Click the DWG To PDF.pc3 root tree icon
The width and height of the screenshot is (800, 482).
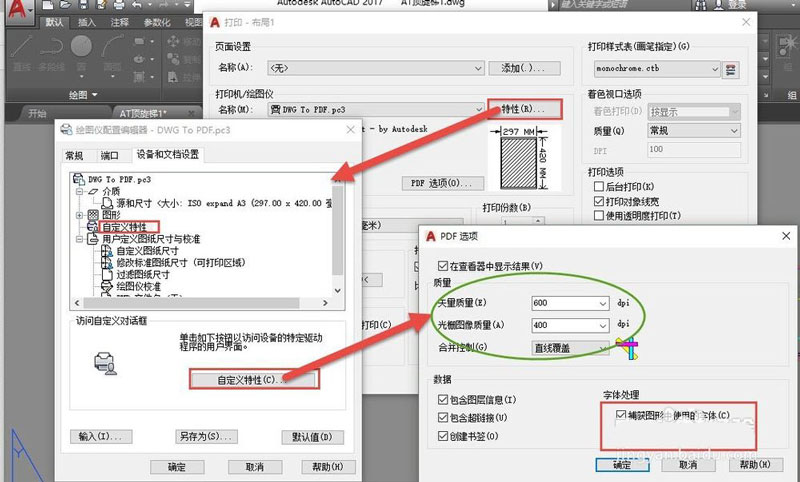point(79,179)
